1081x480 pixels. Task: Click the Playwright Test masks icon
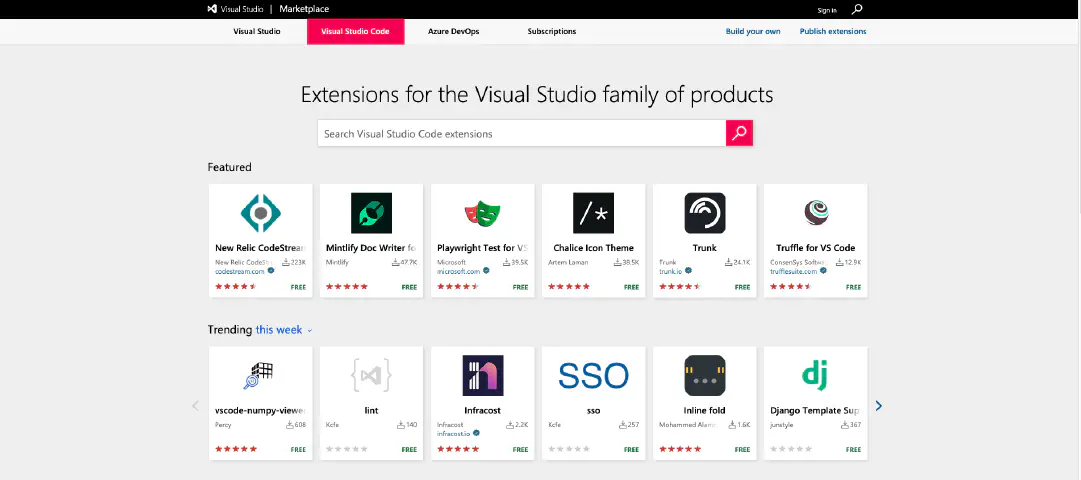point(482,213)
